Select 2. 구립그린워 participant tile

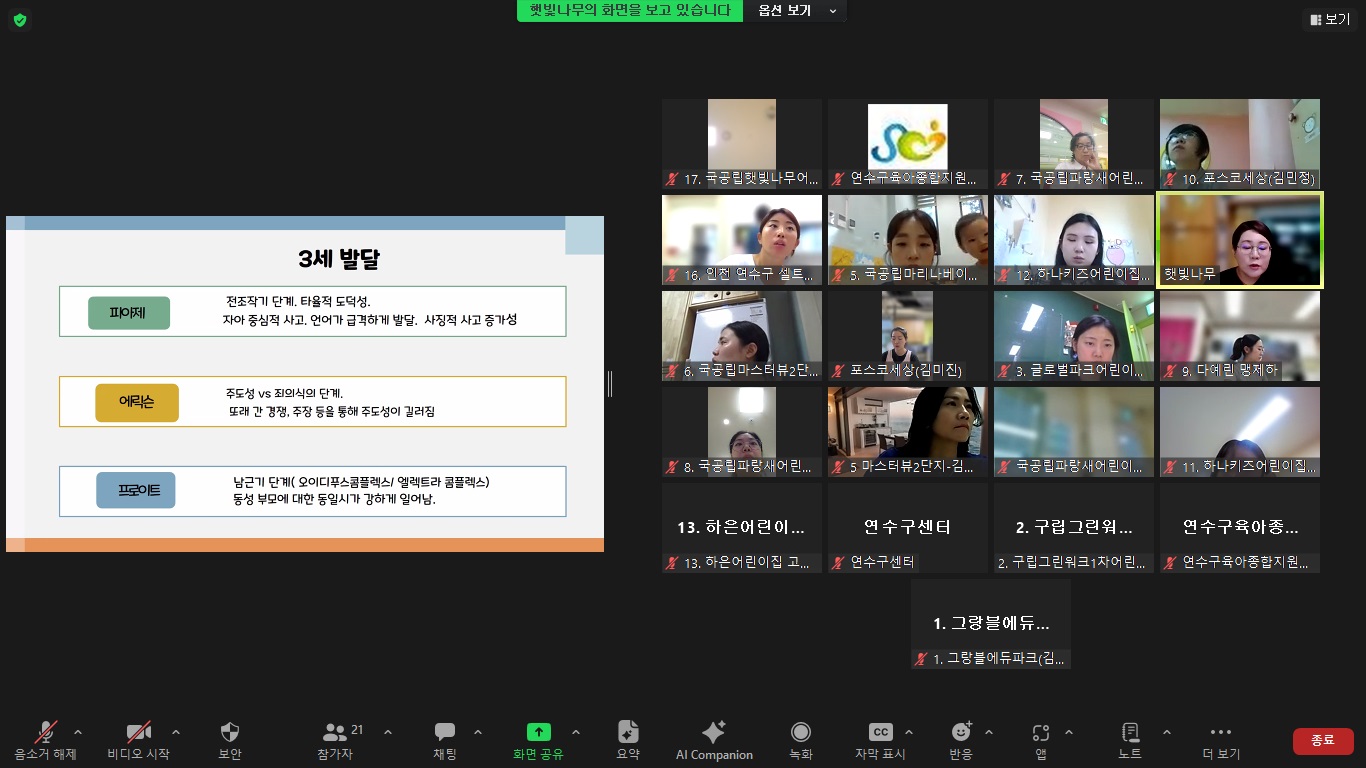coord(1074,528)
